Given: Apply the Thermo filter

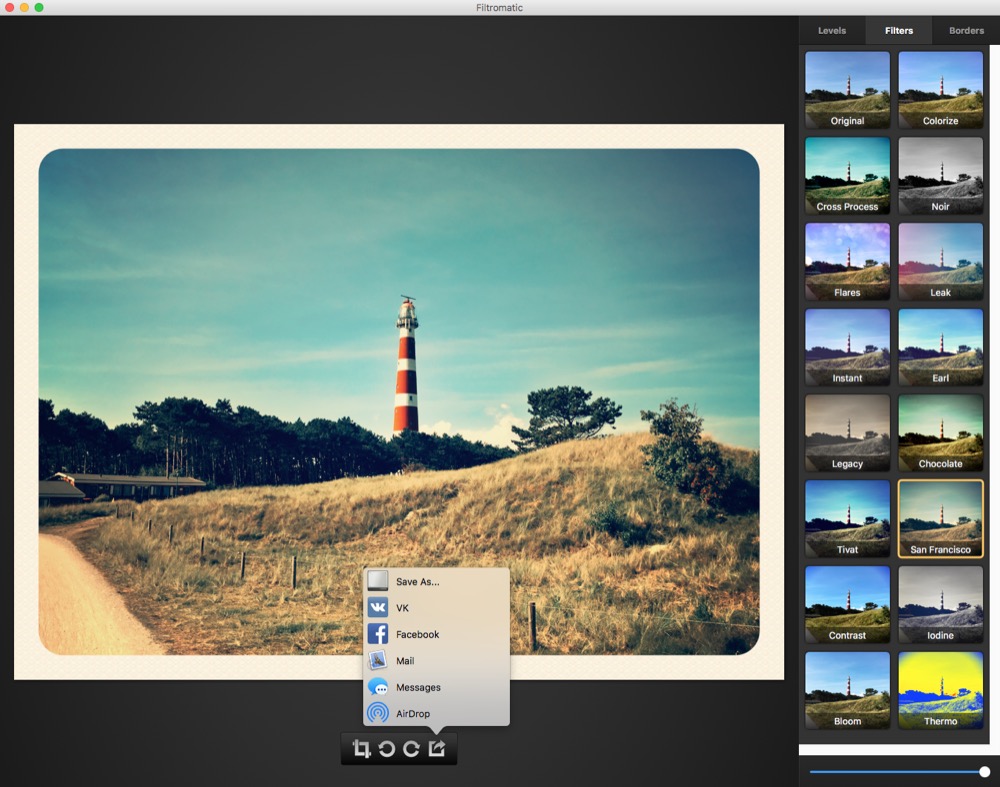Looking at the screenshot, I should tap(940, 690).
